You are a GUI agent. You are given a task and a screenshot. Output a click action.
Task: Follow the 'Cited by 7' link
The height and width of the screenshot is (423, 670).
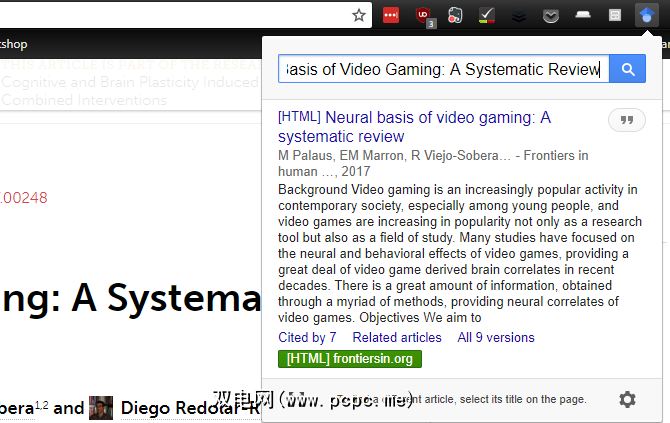pos(307,338)
